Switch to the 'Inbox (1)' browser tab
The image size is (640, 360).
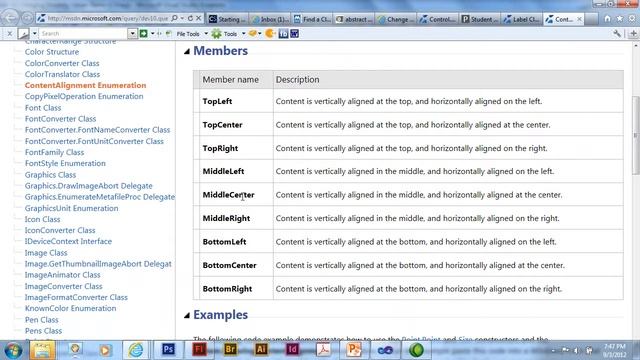(x=270, y=19)
